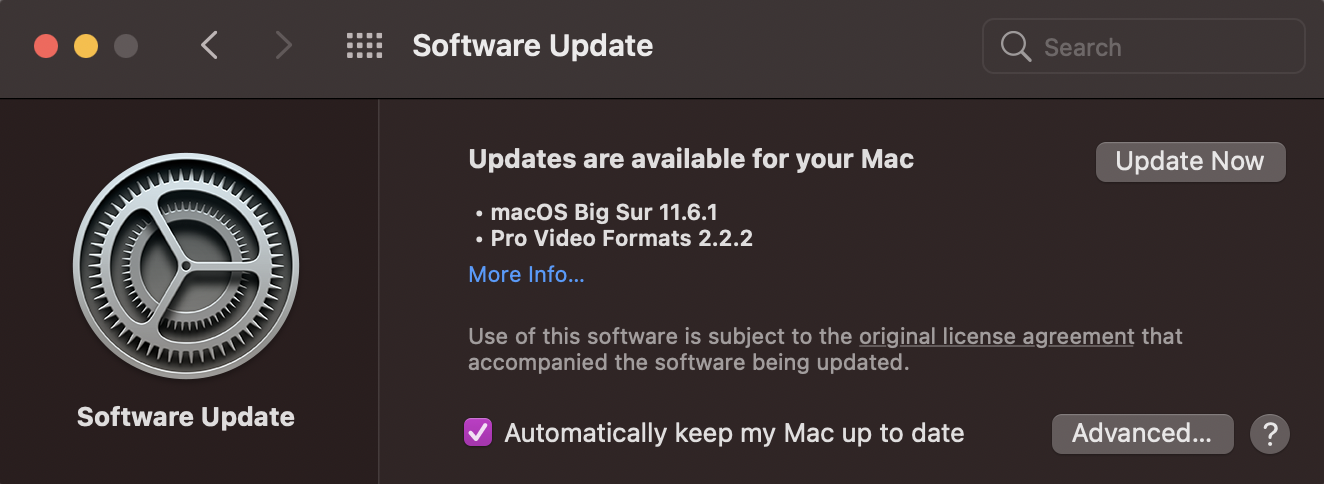Screen dimensions: 1324x484
Task: Focus the Search input field
Action: point(1160,47)
